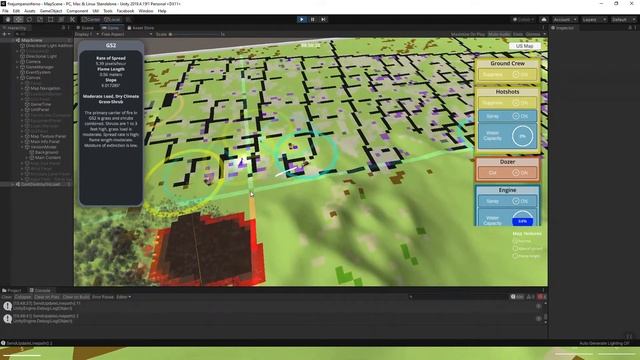Collapse the MapScene hierarchy root
The width and height of the screenshot is (640, 360).
[13, 40]
